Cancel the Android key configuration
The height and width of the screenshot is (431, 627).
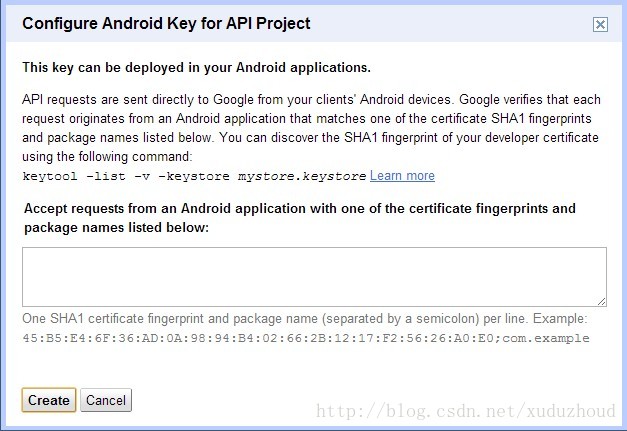(x=106, y=400)
